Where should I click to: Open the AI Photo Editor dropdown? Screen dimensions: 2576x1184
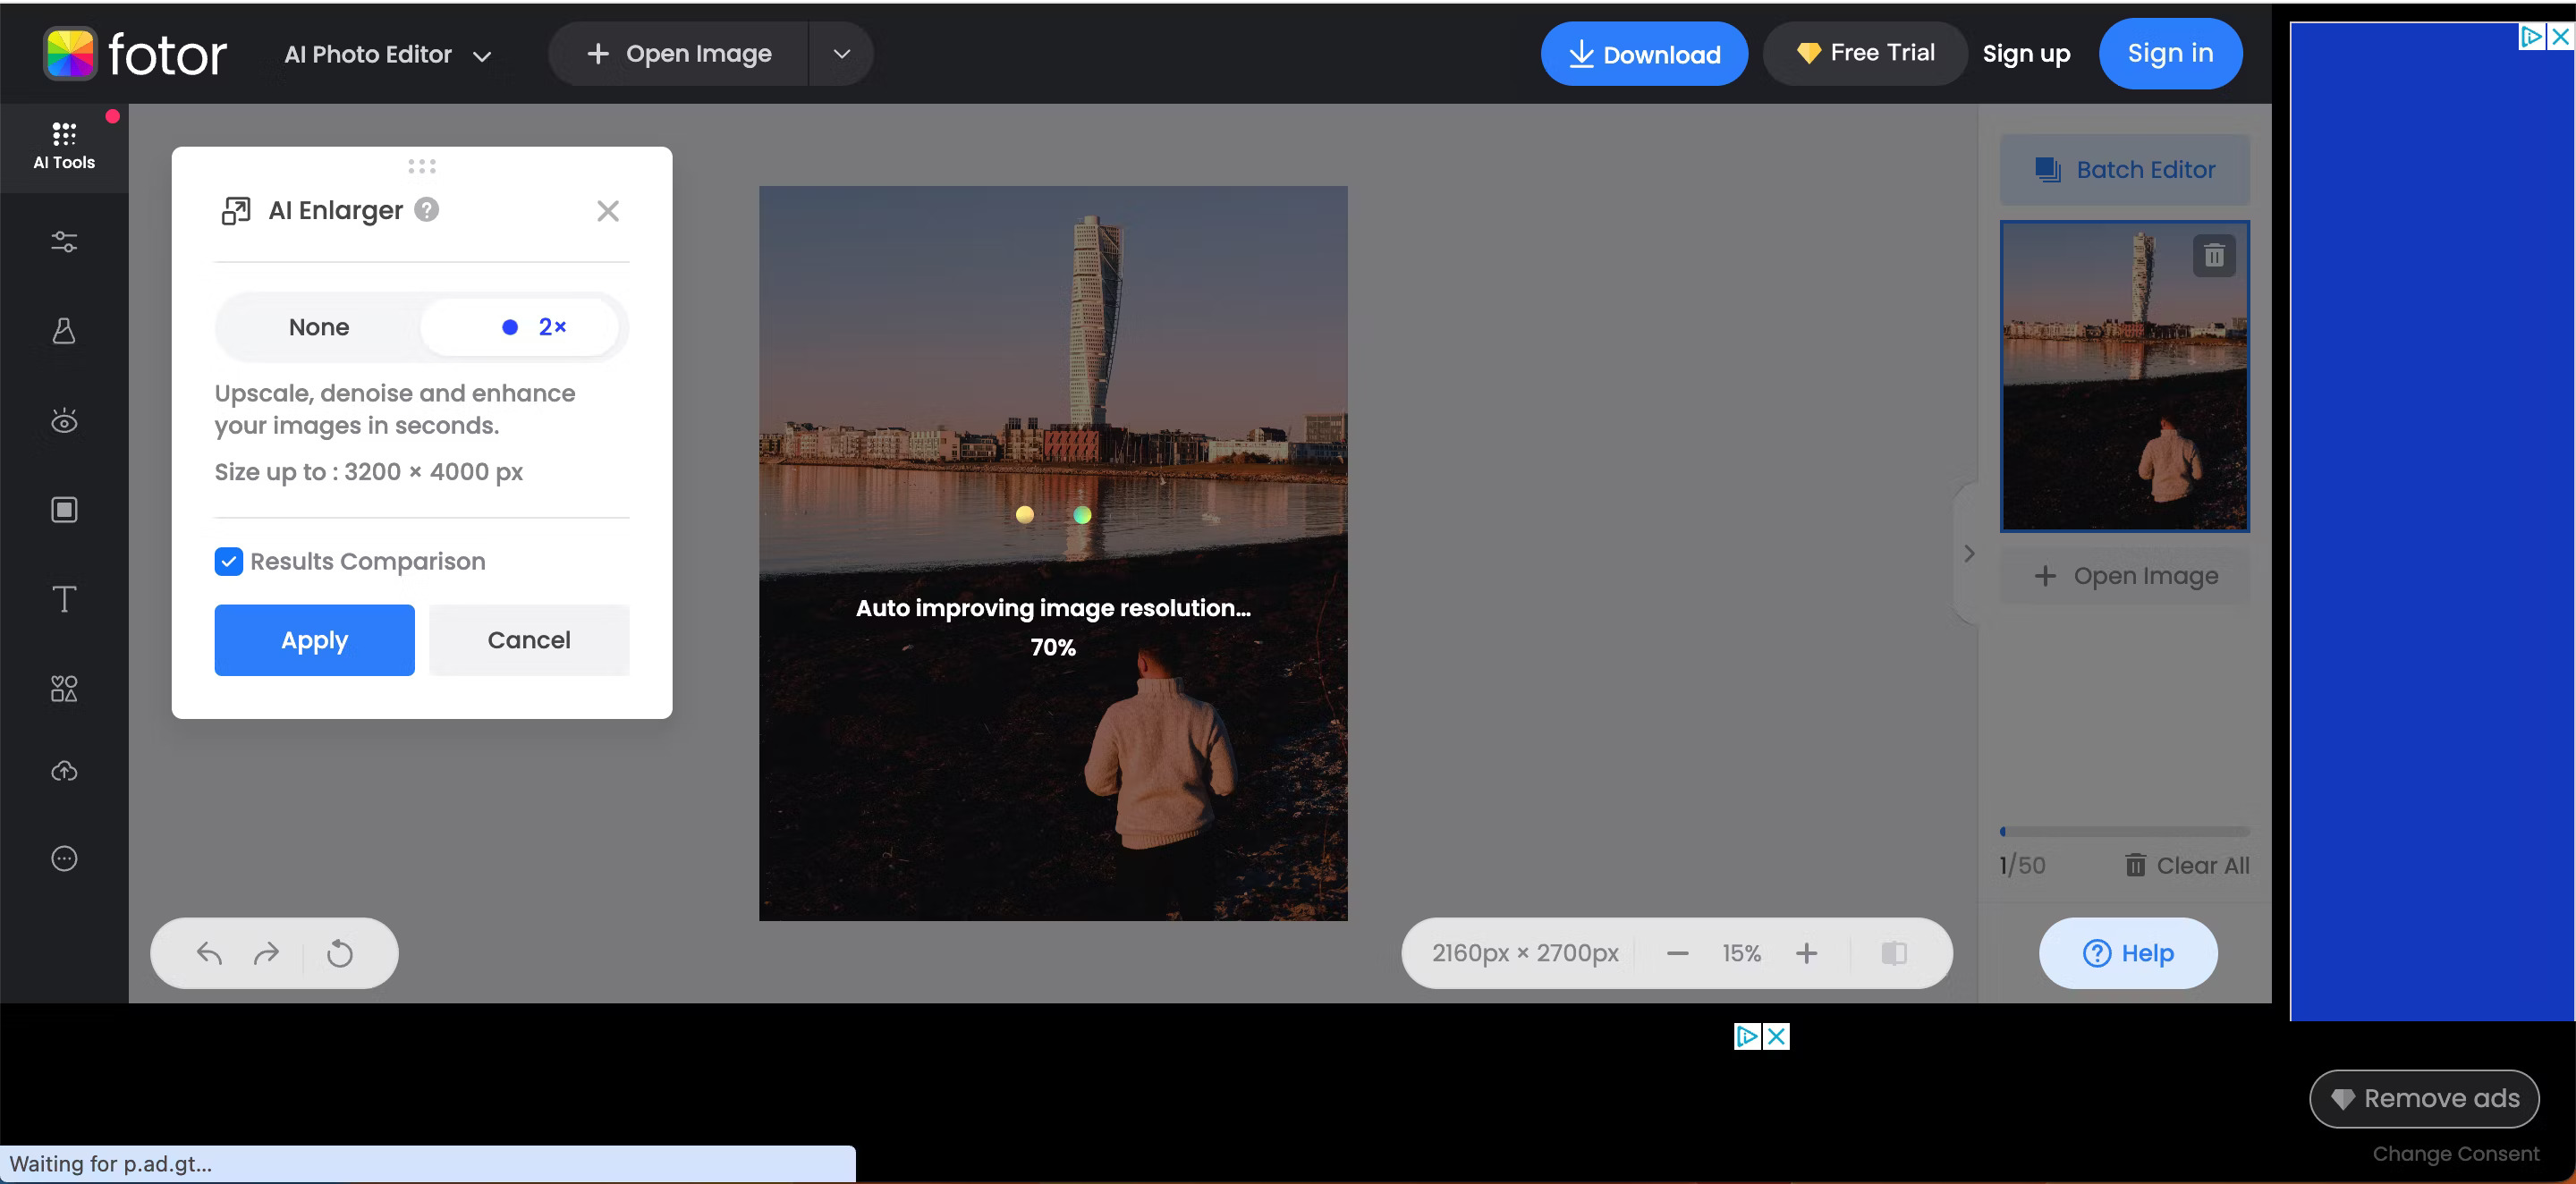coord(387,54)
